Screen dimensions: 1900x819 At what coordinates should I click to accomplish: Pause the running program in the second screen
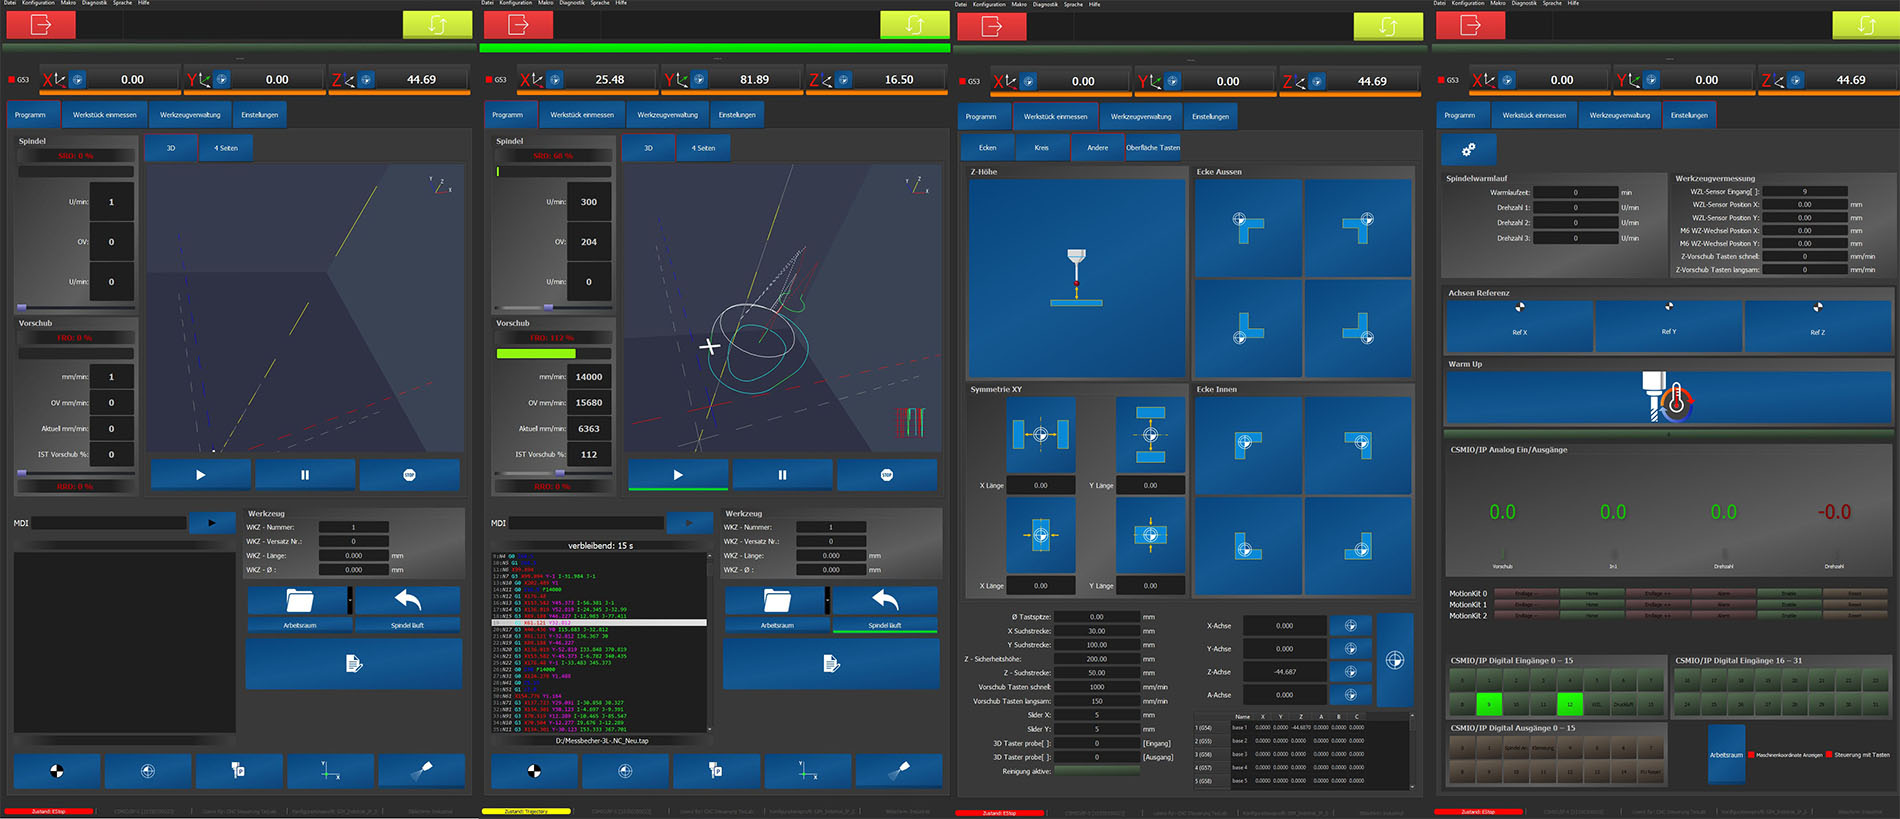[x=782, y=475]
